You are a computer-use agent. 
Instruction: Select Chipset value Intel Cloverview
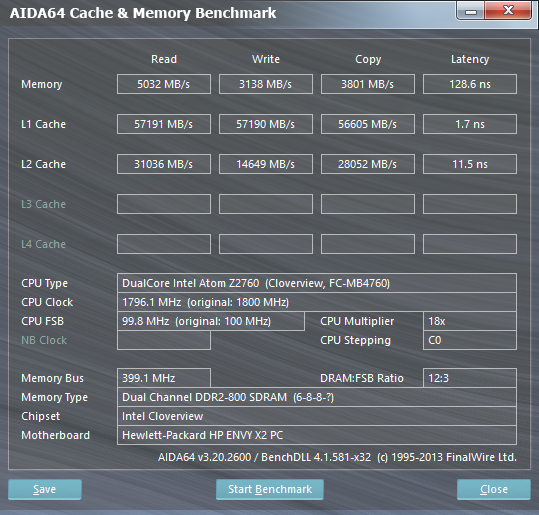coord(317,416)
